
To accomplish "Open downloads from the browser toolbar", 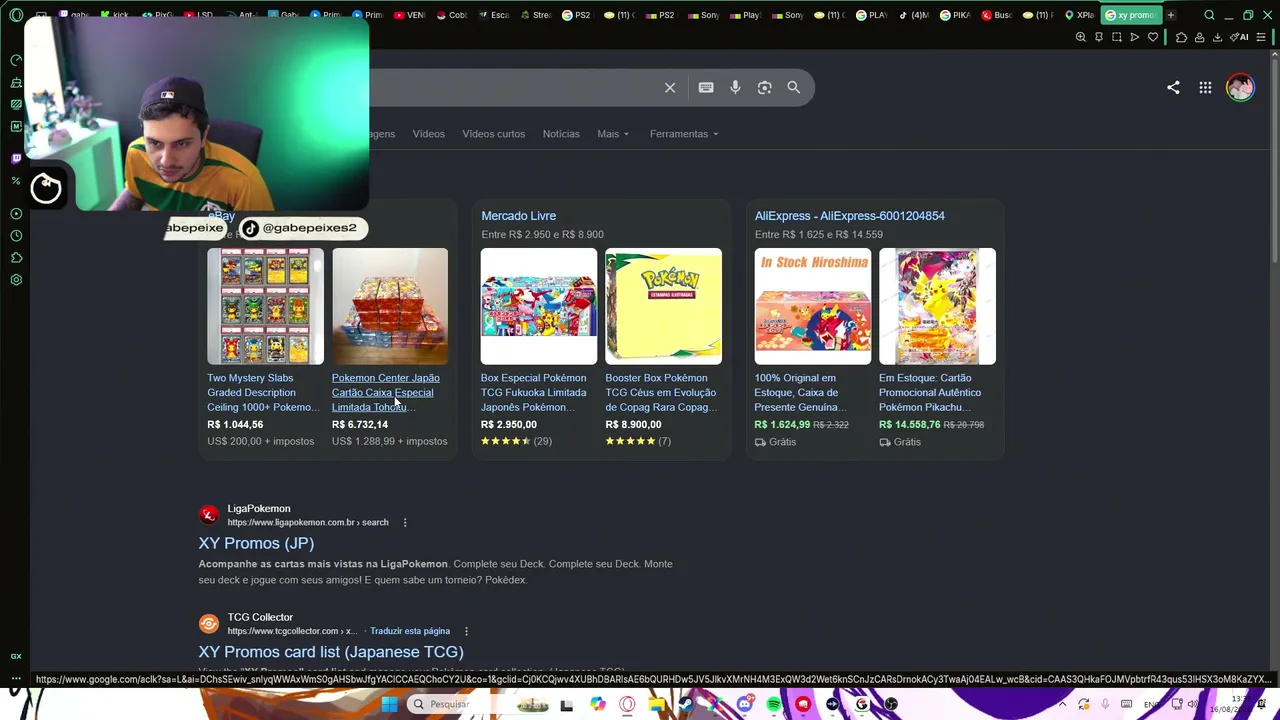I will 1217,37.
